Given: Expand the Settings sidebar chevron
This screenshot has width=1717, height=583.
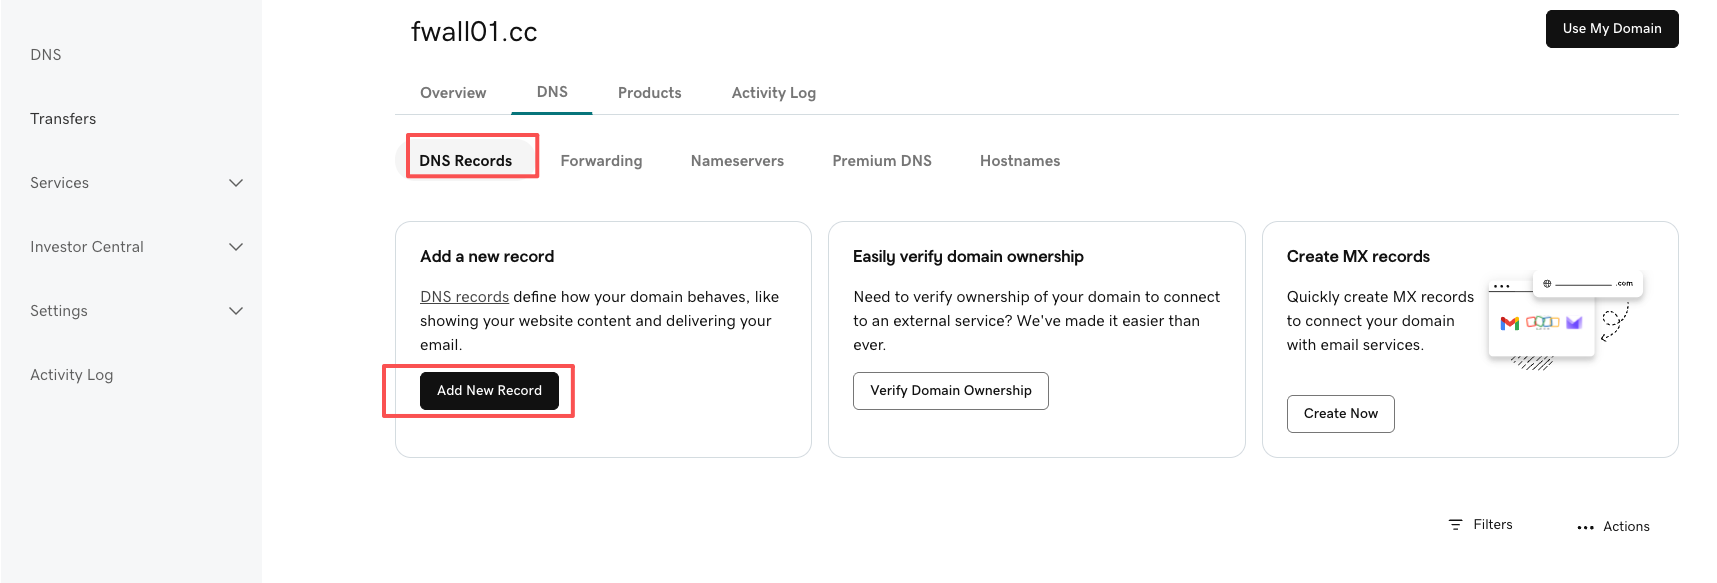Looking at the screenshot, I should pos(236,311).
